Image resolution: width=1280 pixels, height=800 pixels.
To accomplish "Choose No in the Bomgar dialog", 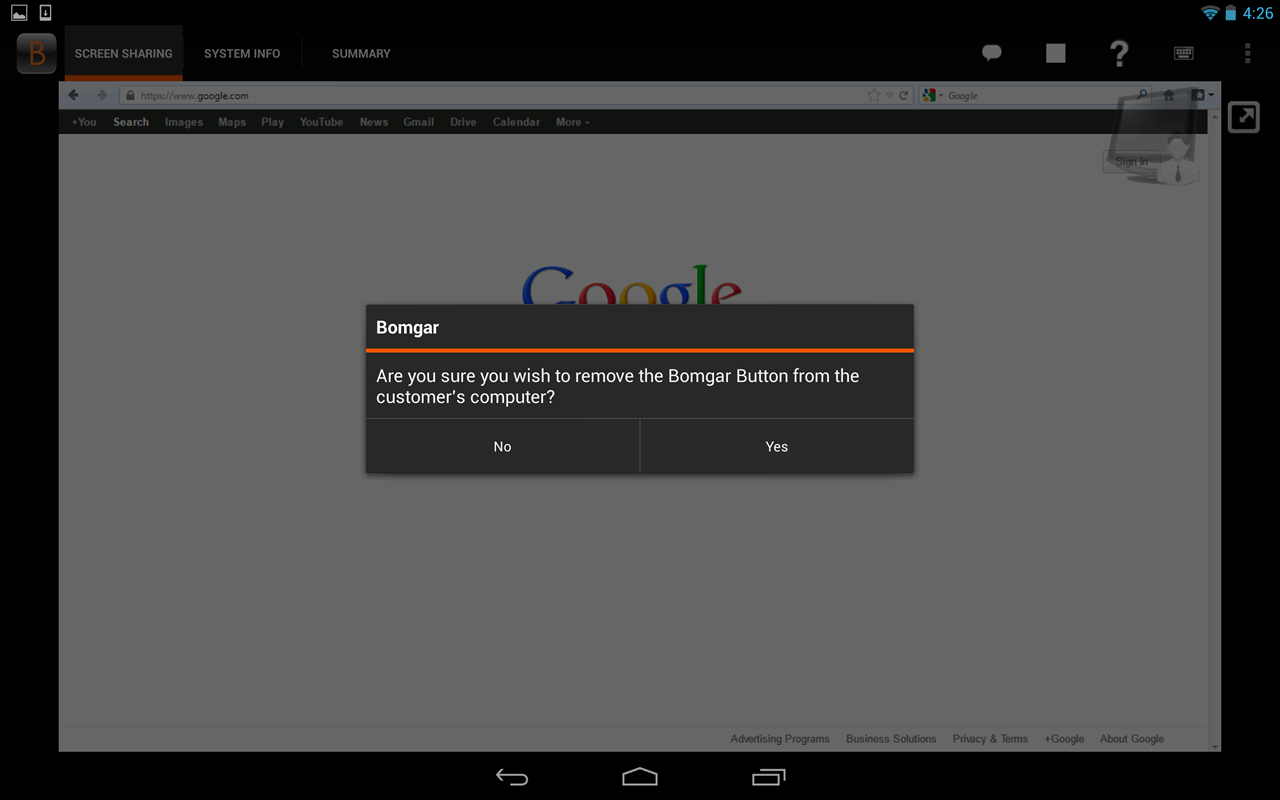I will pos(502,446).
